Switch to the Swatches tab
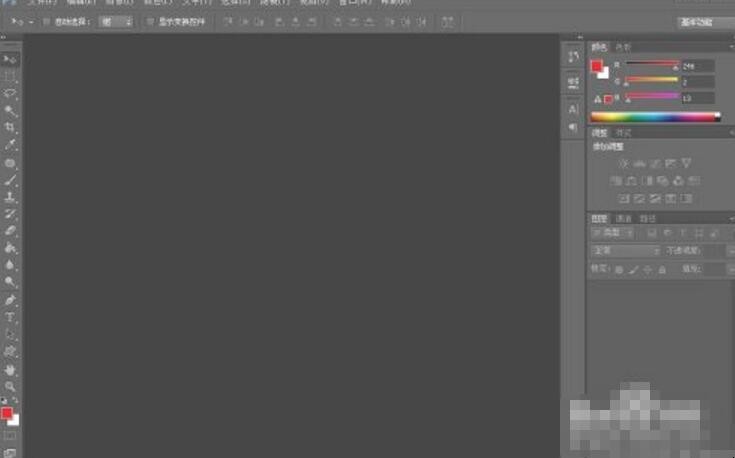 [623, 47]
